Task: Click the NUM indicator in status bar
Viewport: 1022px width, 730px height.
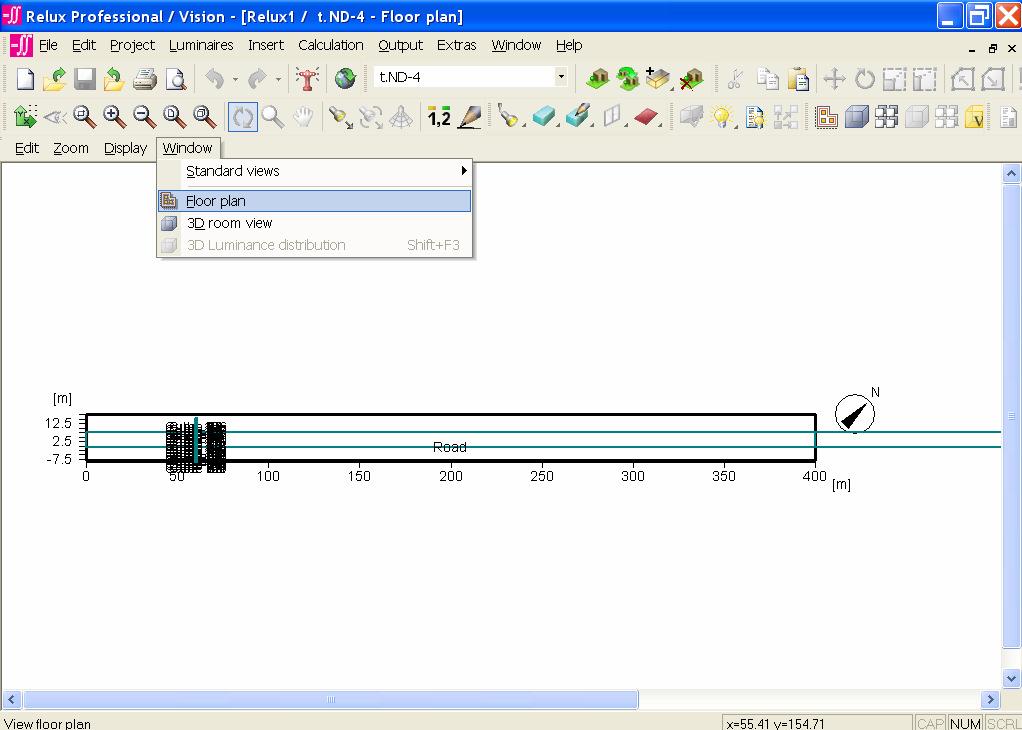Action: click(965, 723)
